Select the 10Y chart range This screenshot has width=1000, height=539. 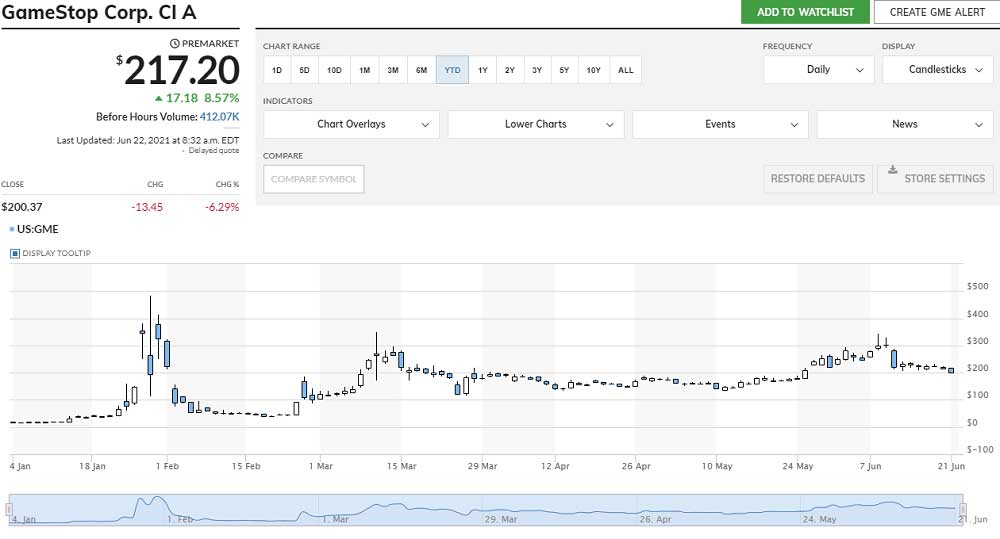click(594, 70)
